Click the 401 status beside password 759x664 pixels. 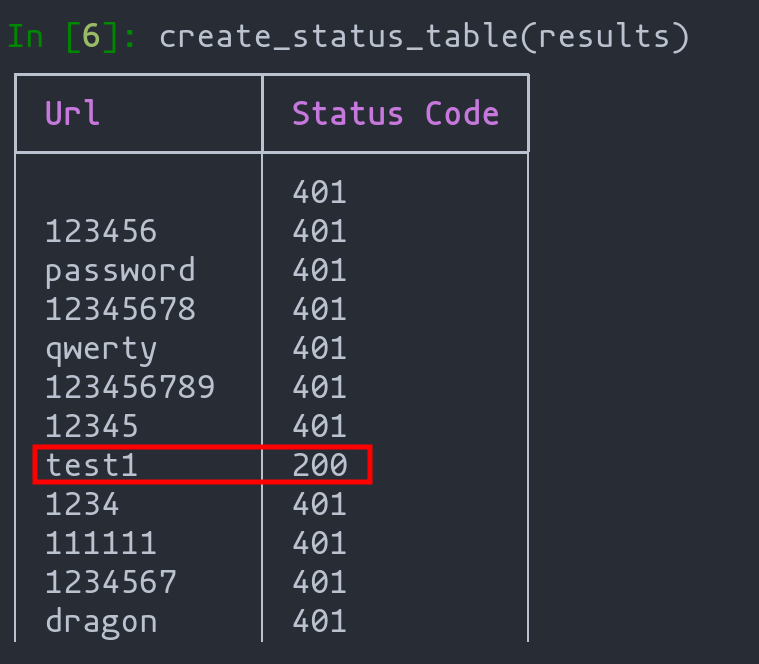tap(319, 271)
